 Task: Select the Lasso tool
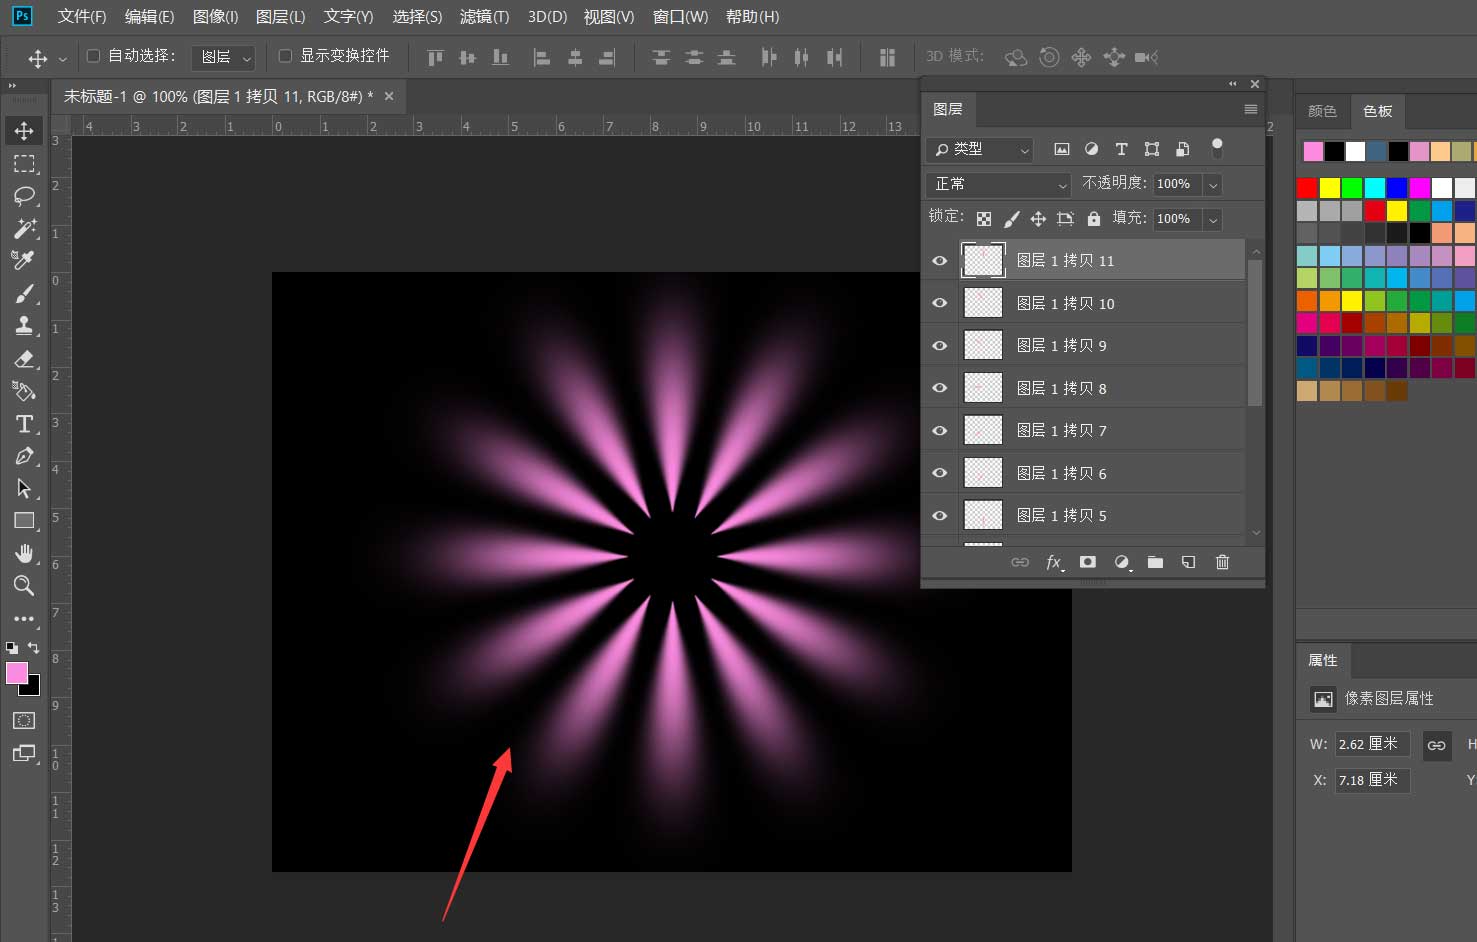pyautogui.click(x=24, y=196)
